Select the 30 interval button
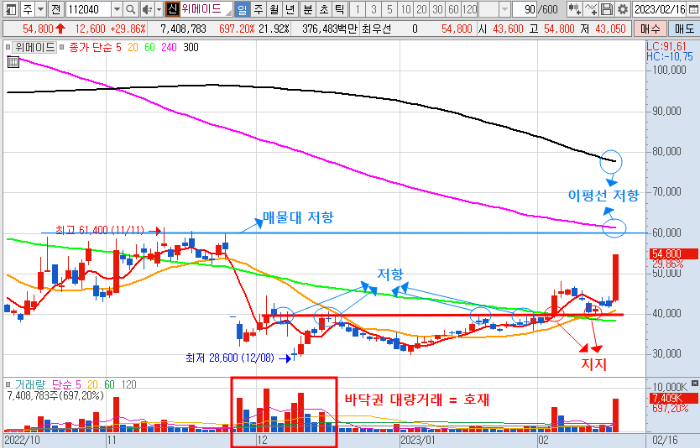The width and height of the screenshot is (700, 448). (438, 9)
